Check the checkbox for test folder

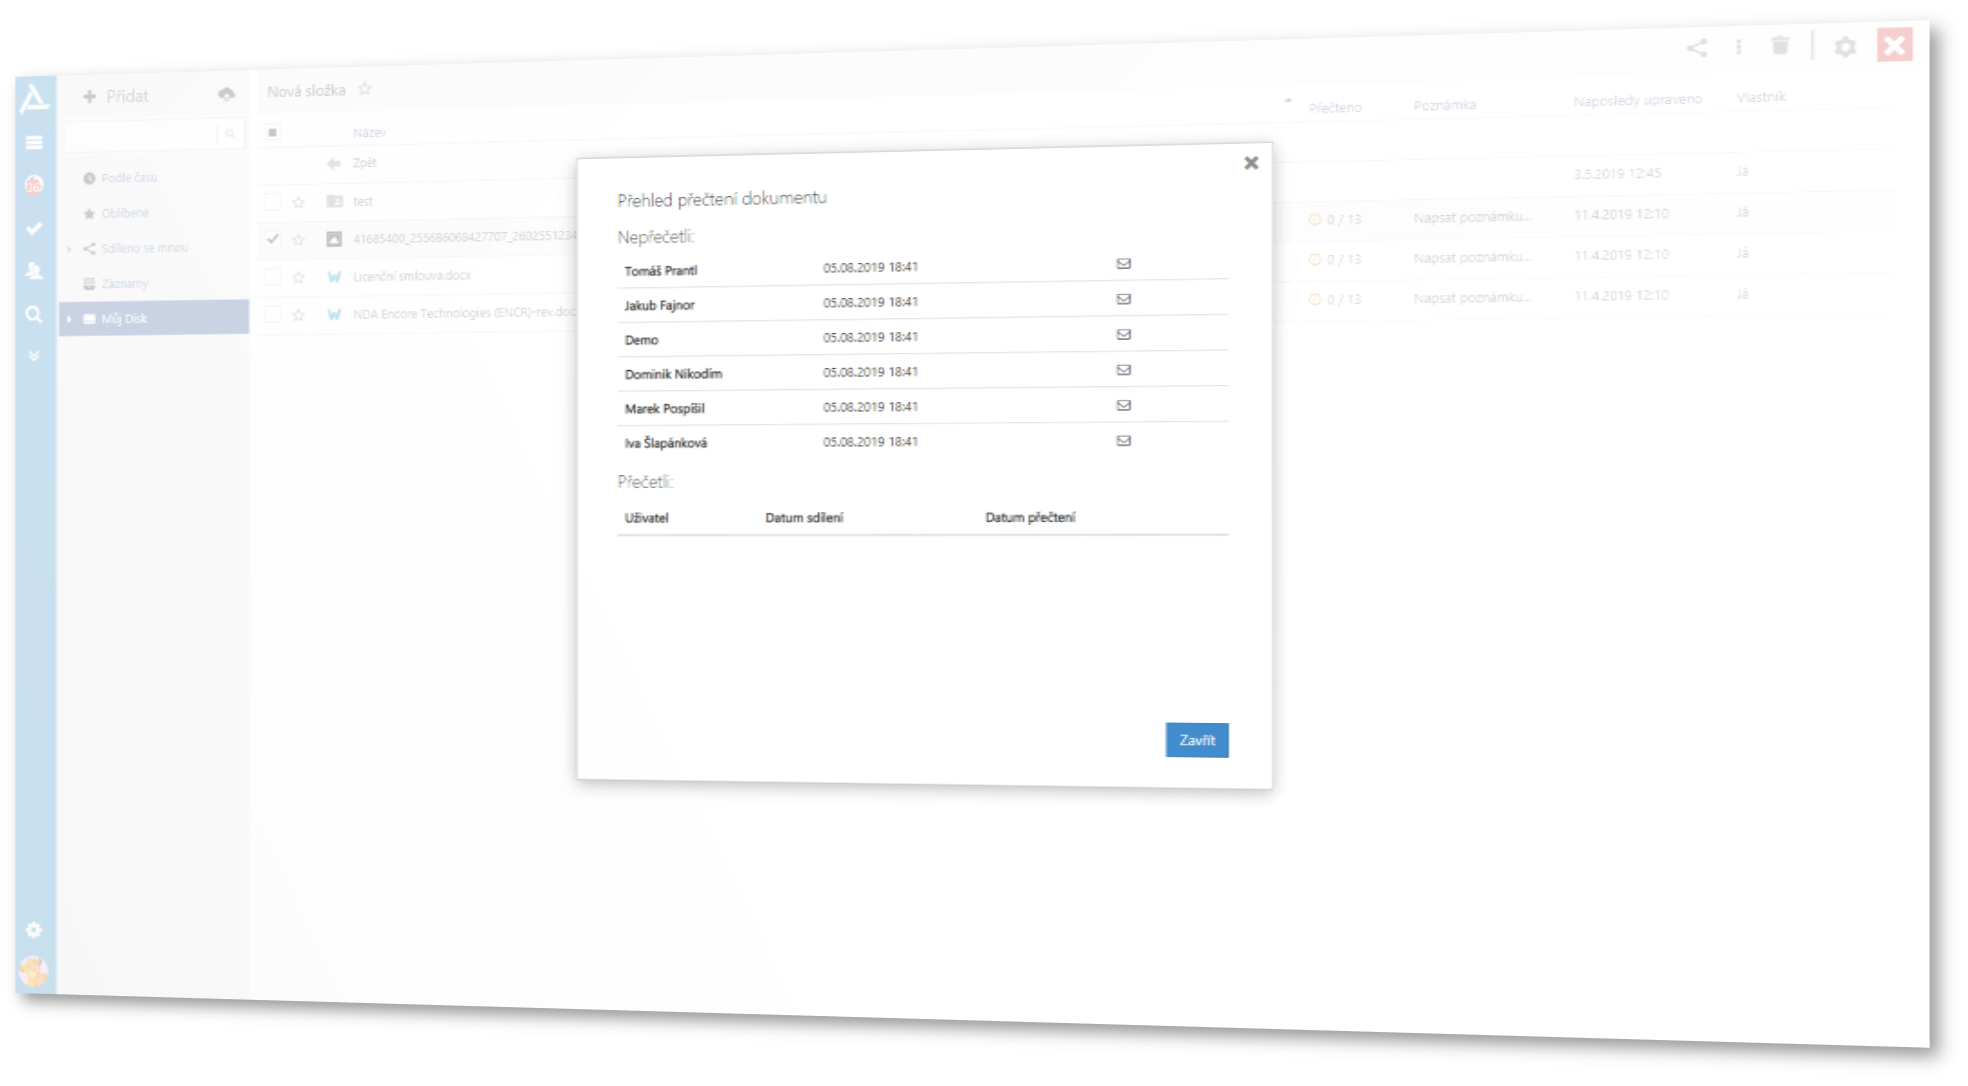point(273,202)
